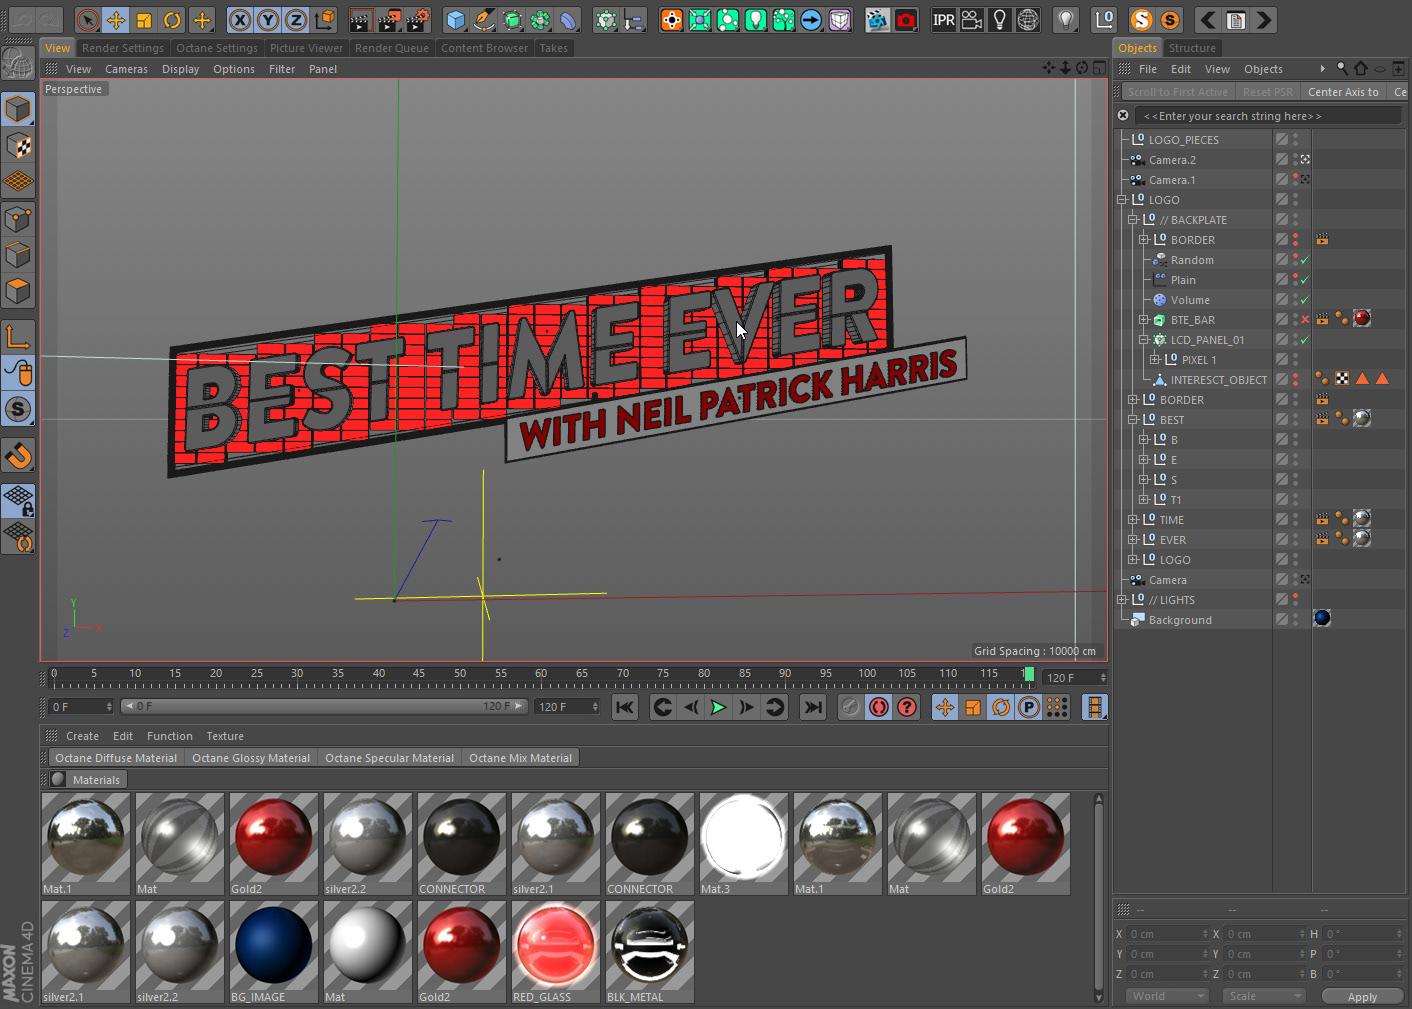Open the spline Pen tool icon
1412x1009 pixels.
[x=484, y=20]
